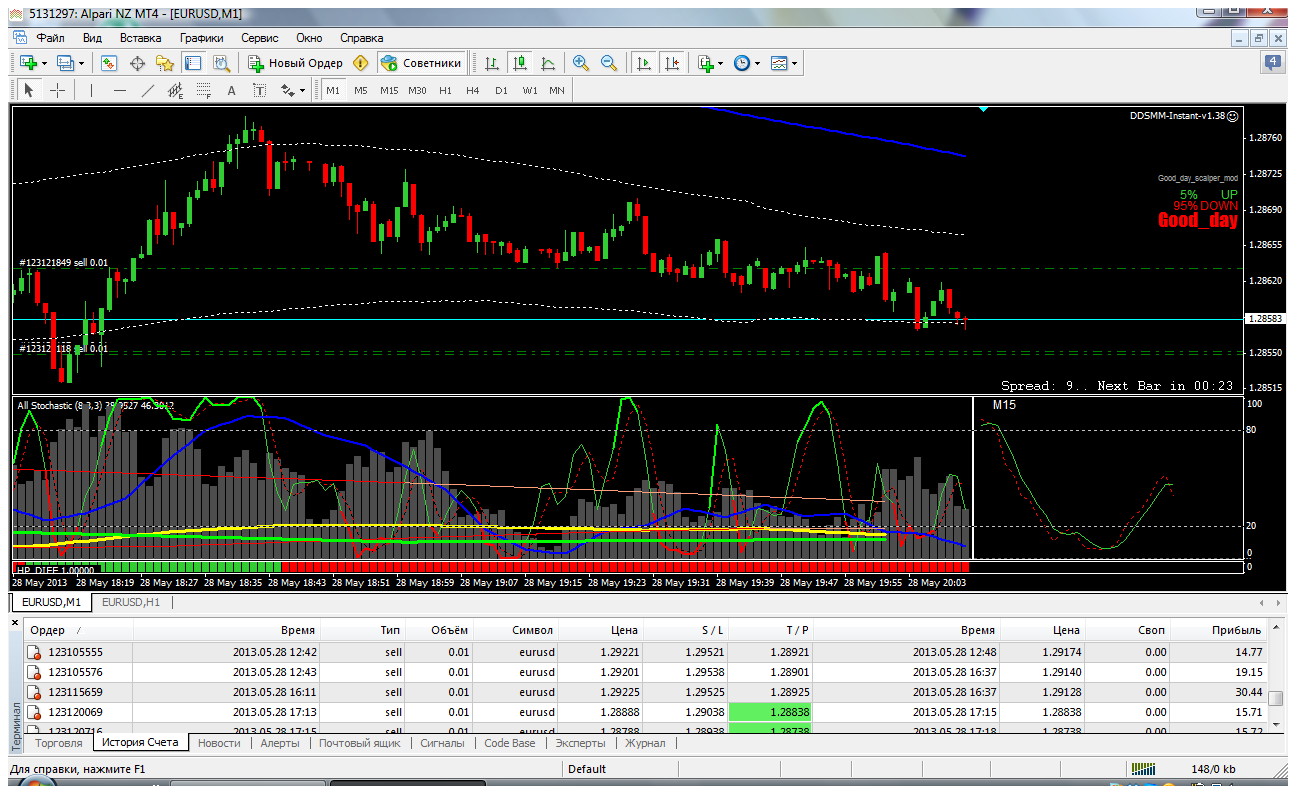This screenshot has width=1296, height=786.
Task: Toggle the Советники expert advisors button
Action: [421, 63]
